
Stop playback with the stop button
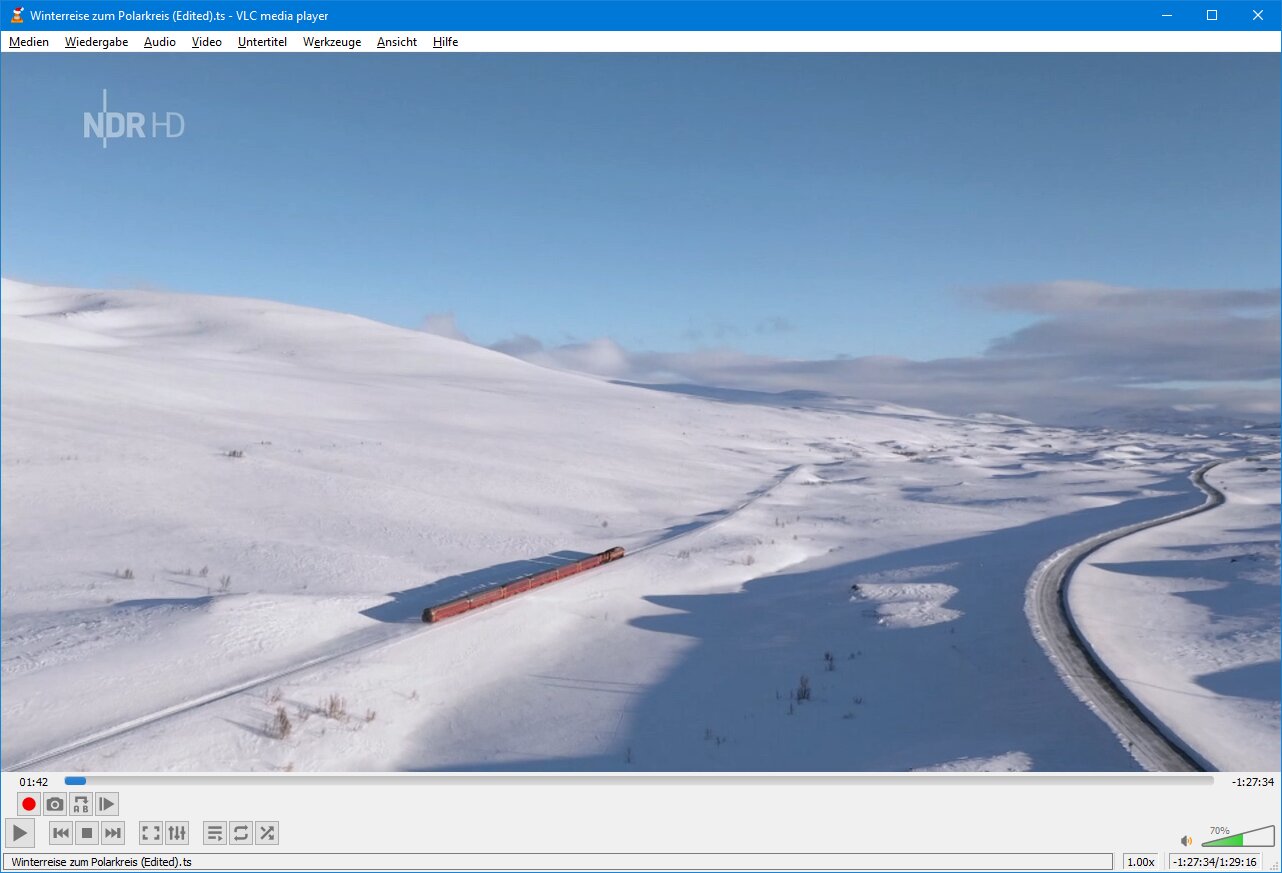(87, 833)
